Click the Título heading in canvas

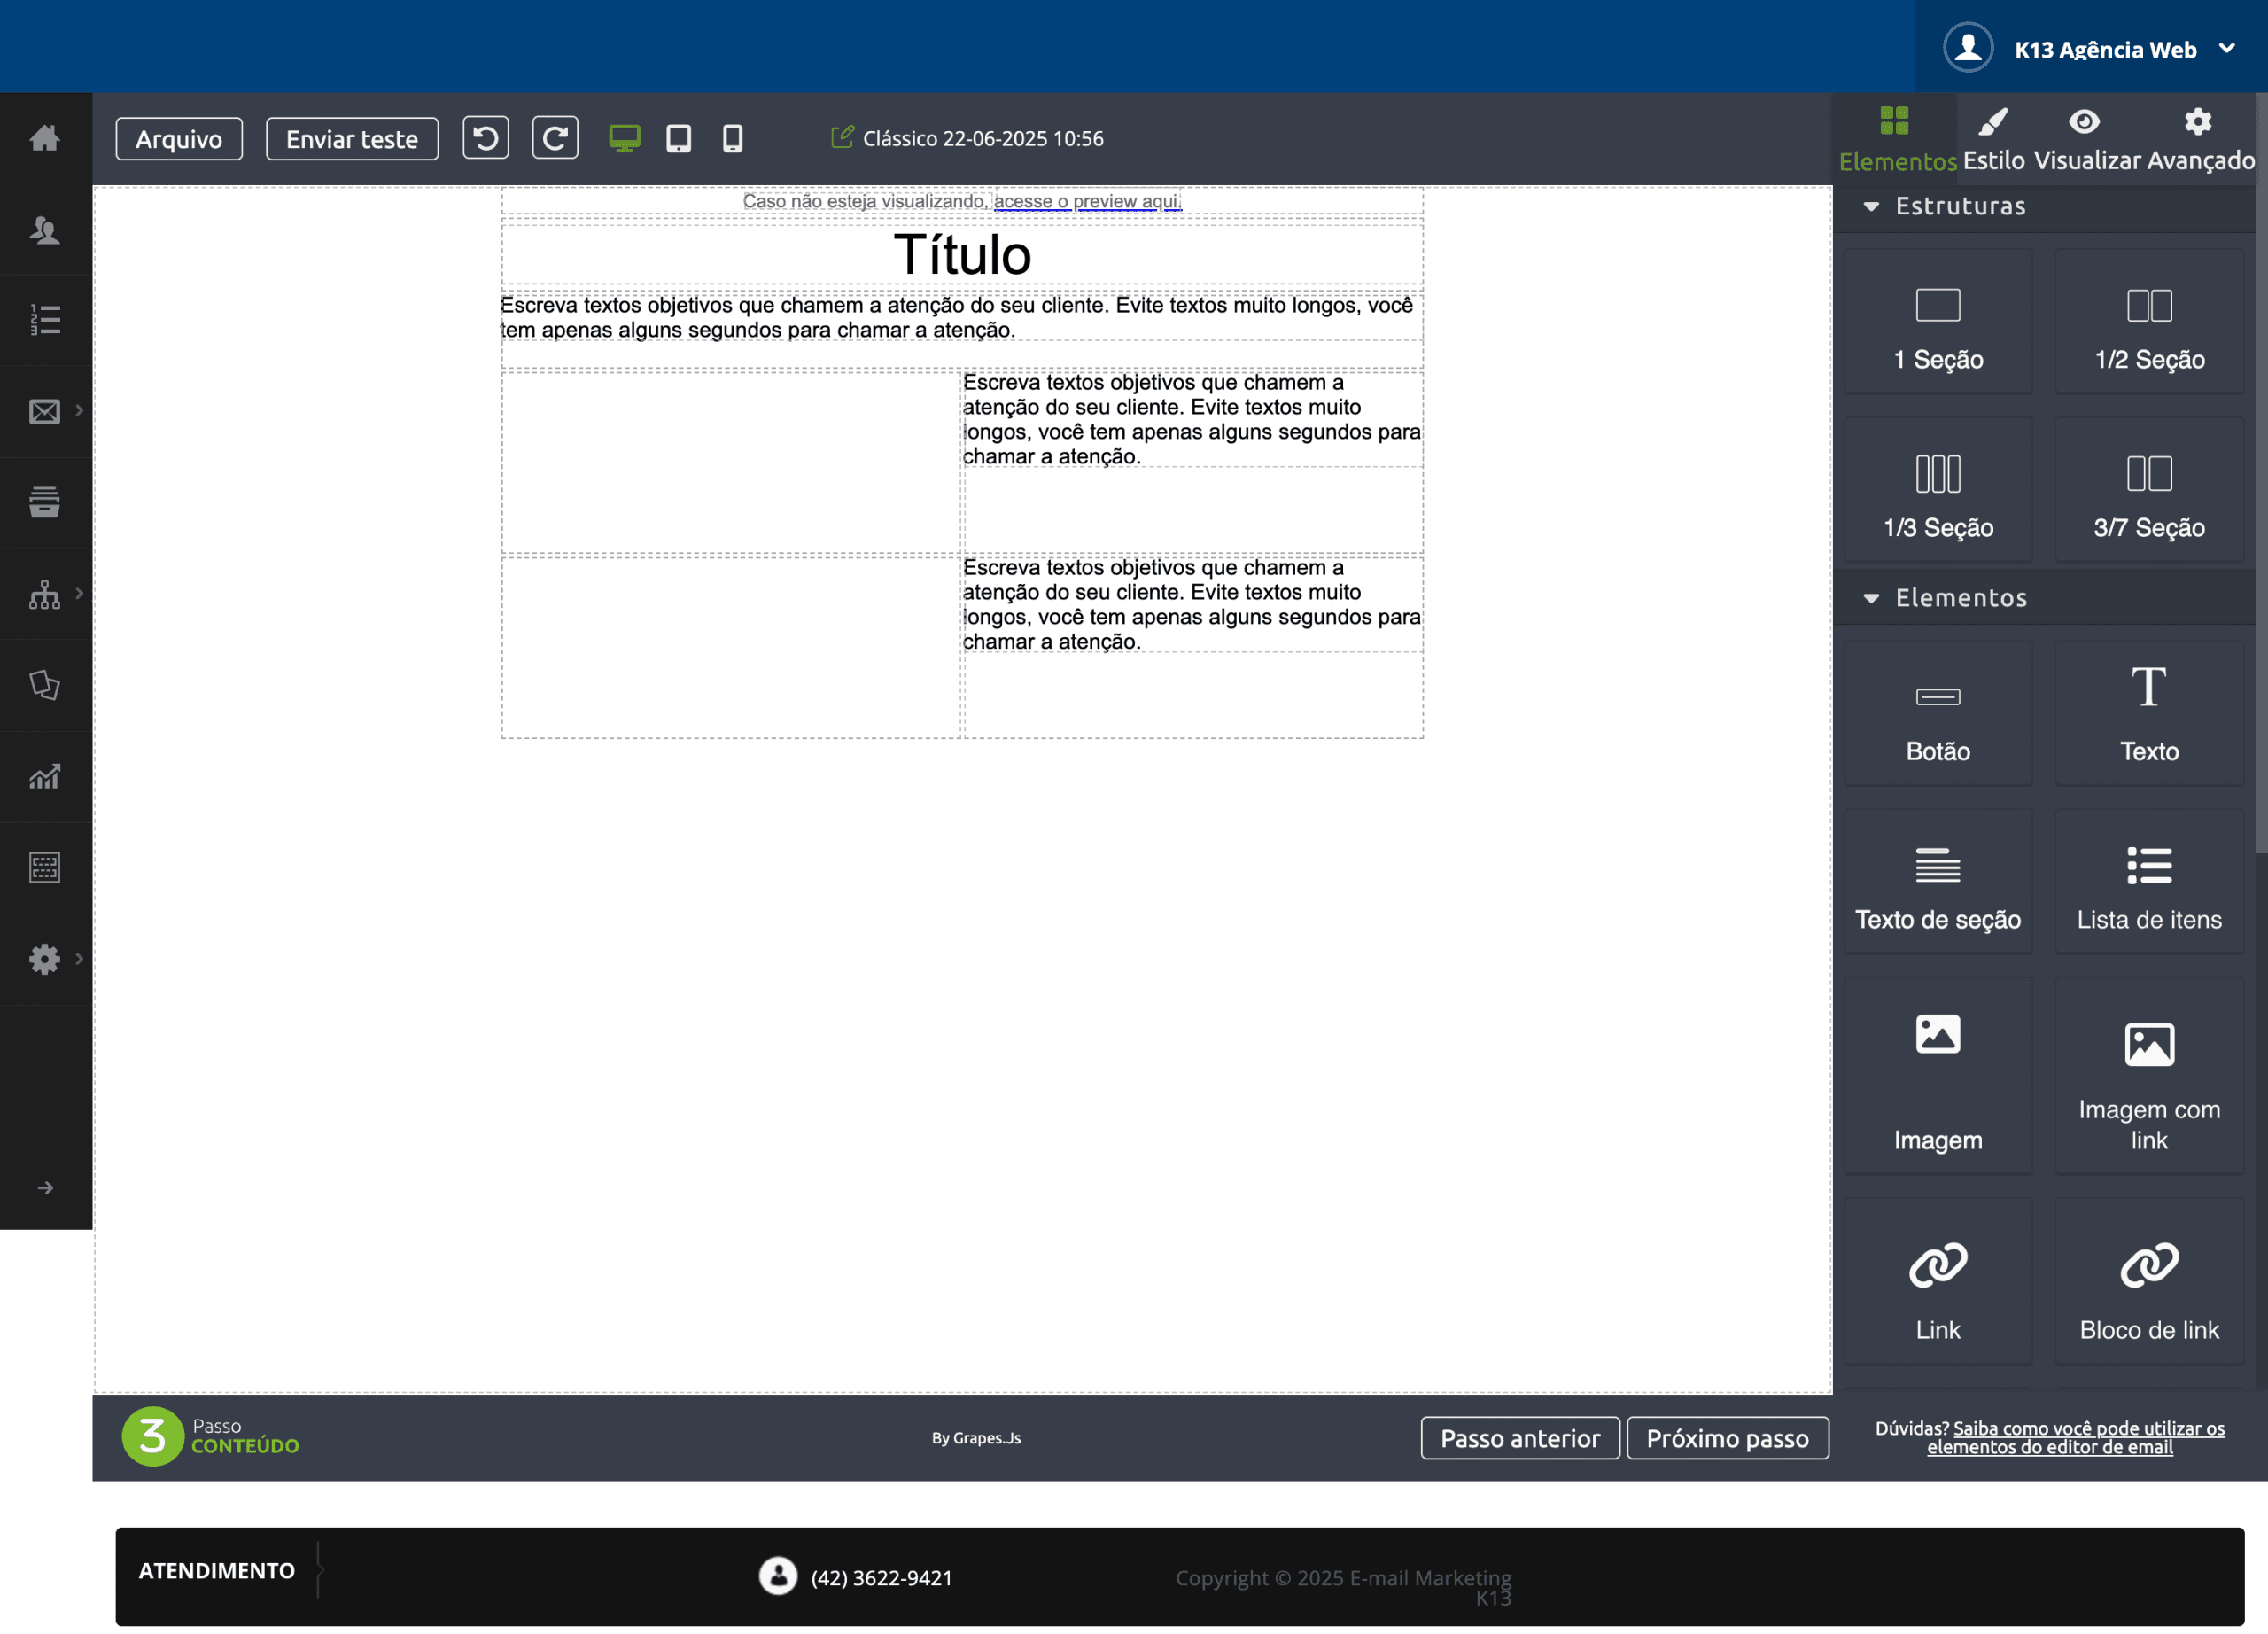pyautogui.click(x=962, y=254)
